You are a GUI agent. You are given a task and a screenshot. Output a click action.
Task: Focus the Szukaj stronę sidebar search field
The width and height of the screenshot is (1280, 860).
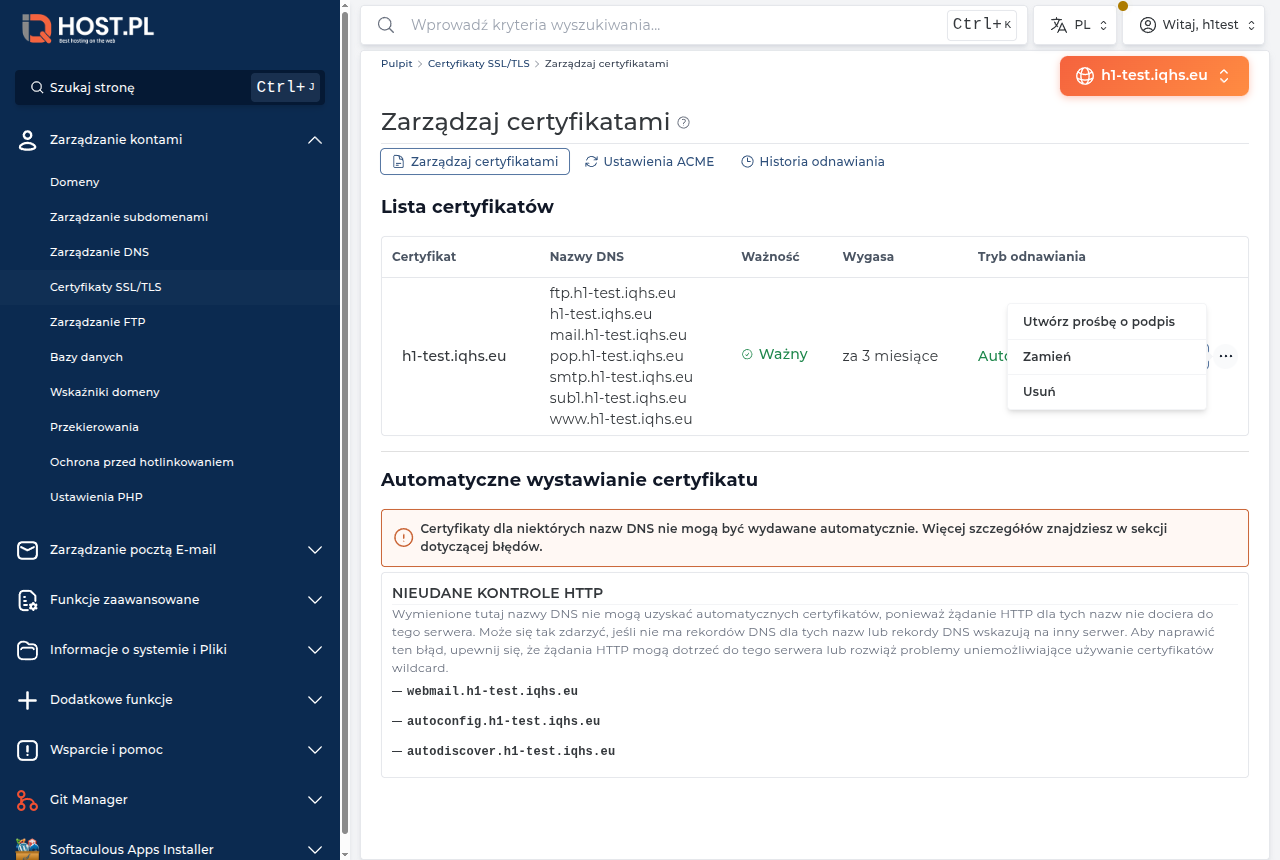coord(170,87)
